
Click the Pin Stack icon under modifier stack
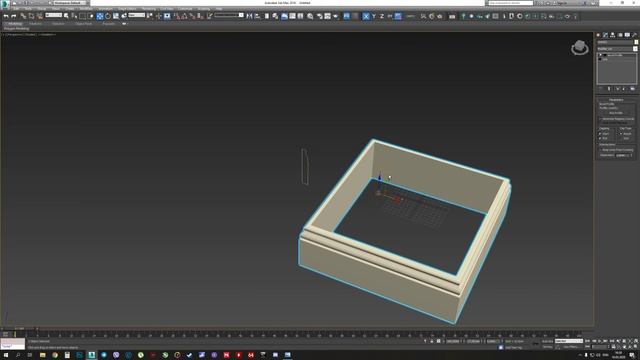tap(600, 89)
